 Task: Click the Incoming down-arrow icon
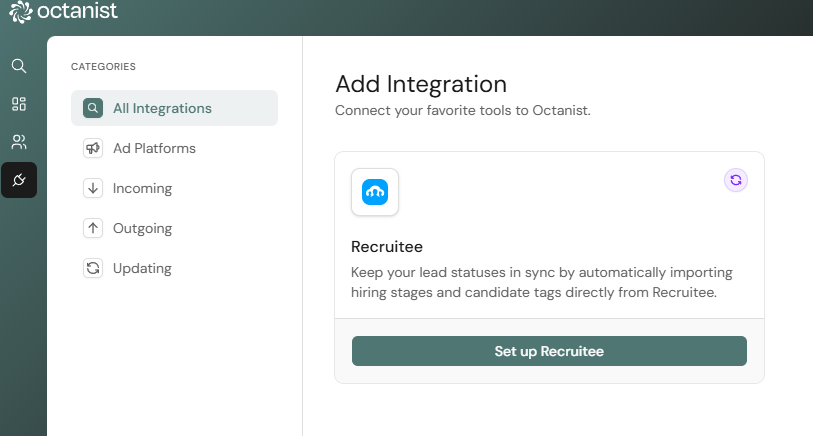93,188
